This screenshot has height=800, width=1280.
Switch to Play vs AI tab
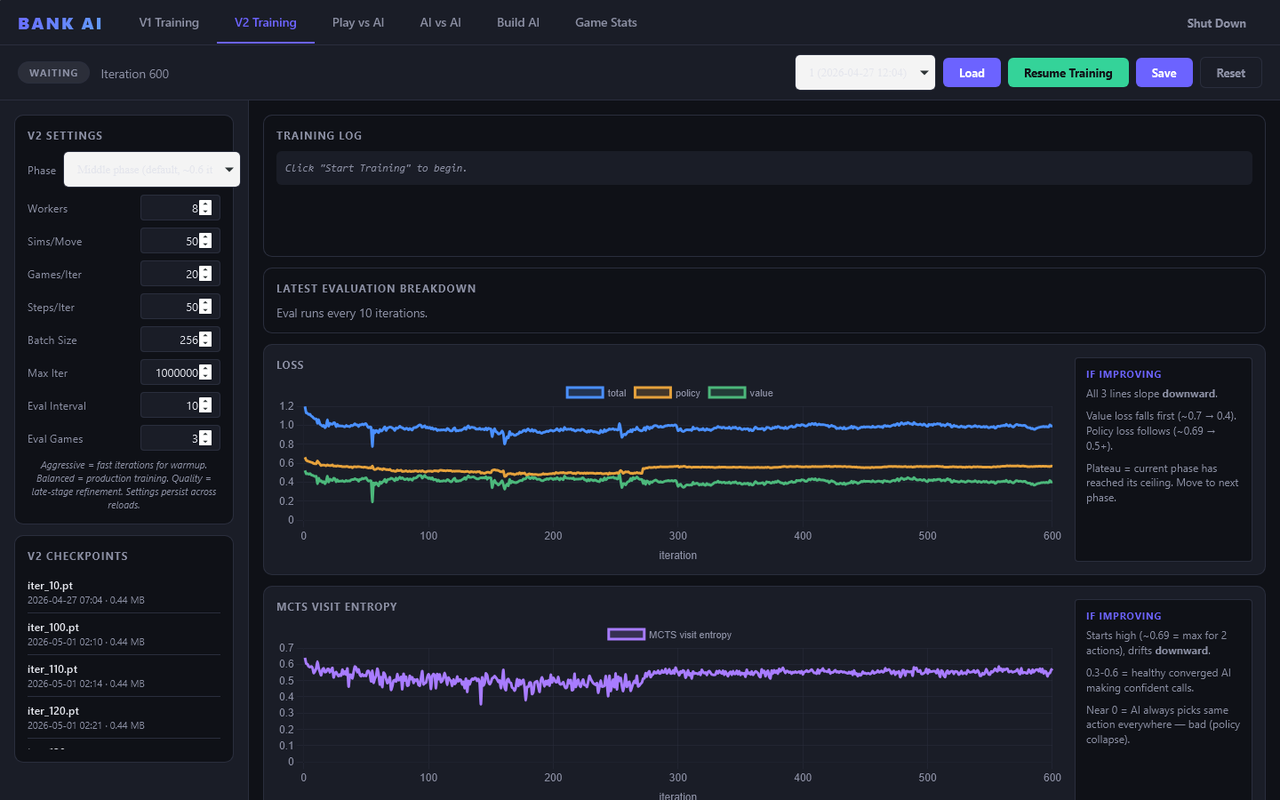(x=358, y=22)
